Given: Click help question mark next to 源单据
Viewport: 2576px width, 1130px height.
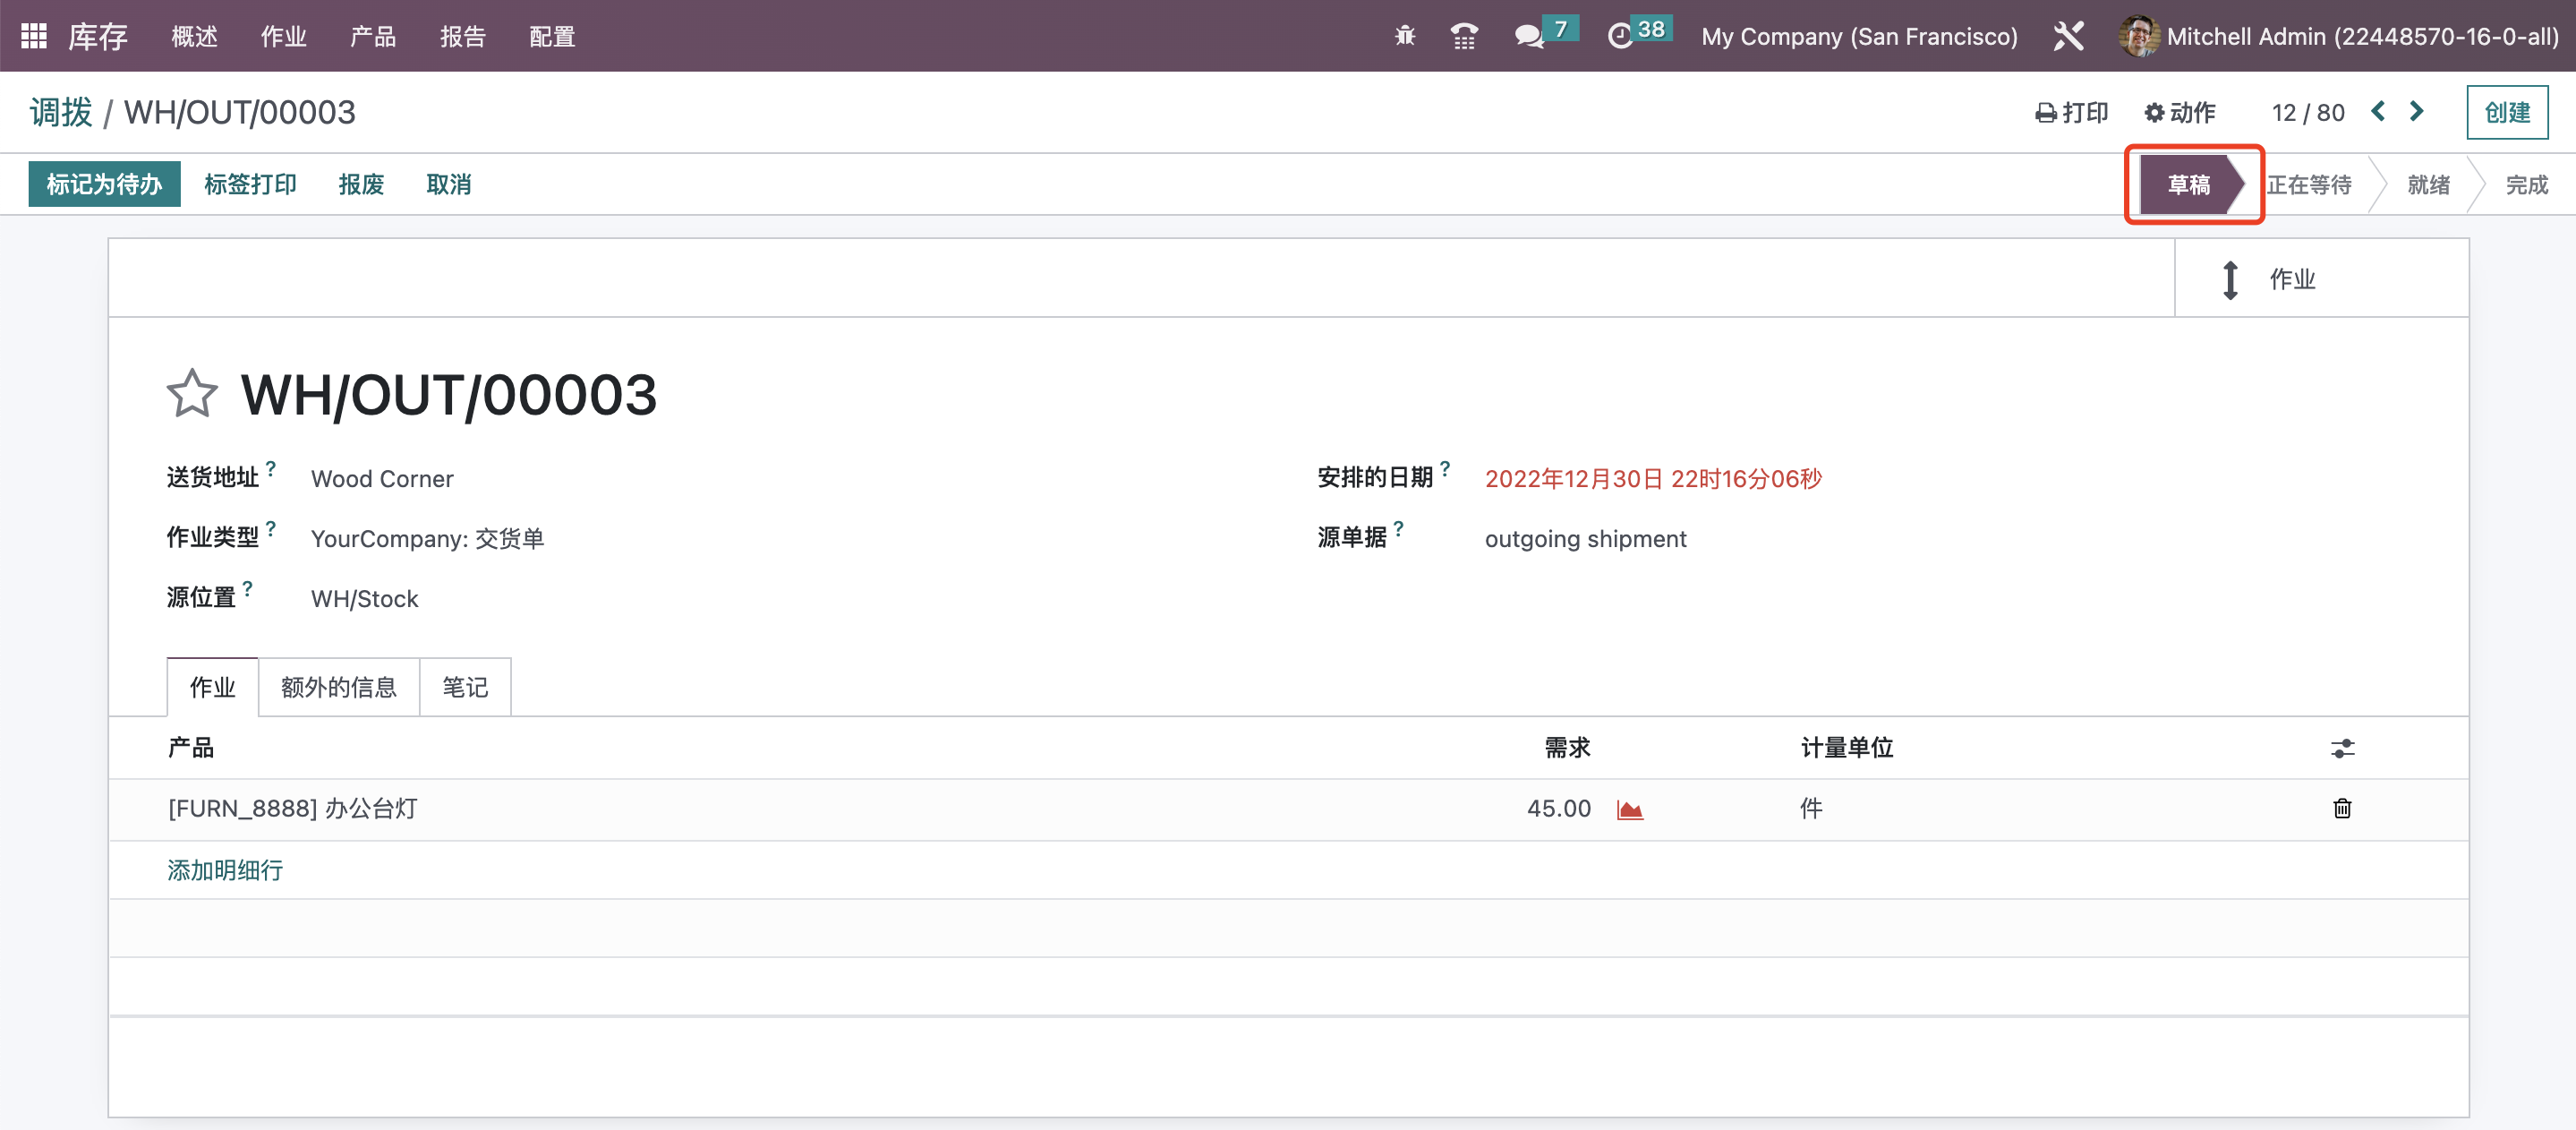Looking at the screenshot, I should 1398,527.
